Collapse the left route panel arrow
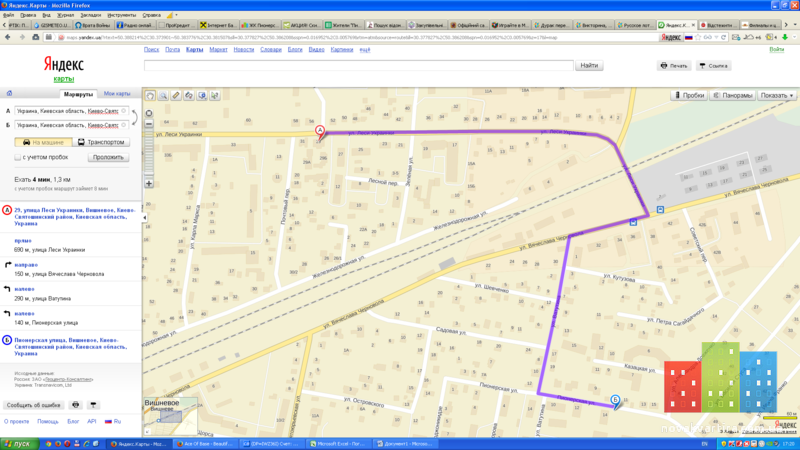Screen dimensions: 800x450 point(144,217)
